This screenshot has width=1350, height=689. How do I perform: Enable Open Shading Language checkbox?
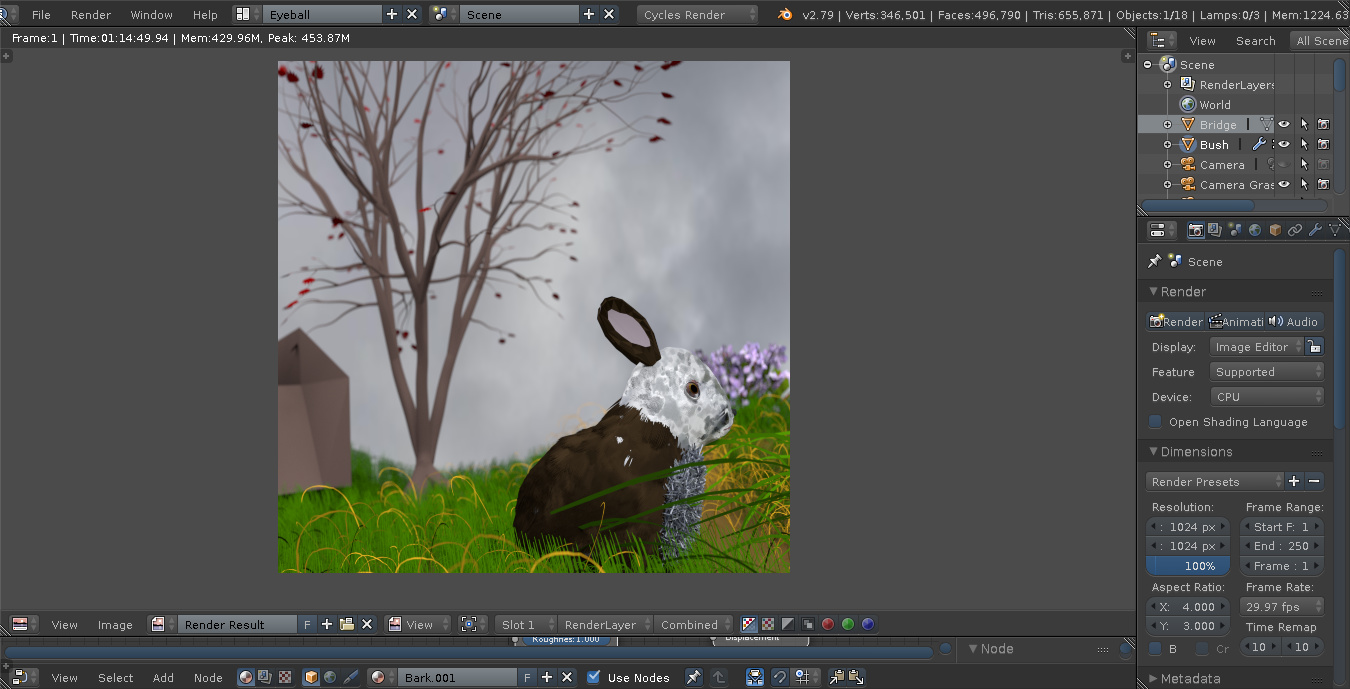click(1156, 422)
